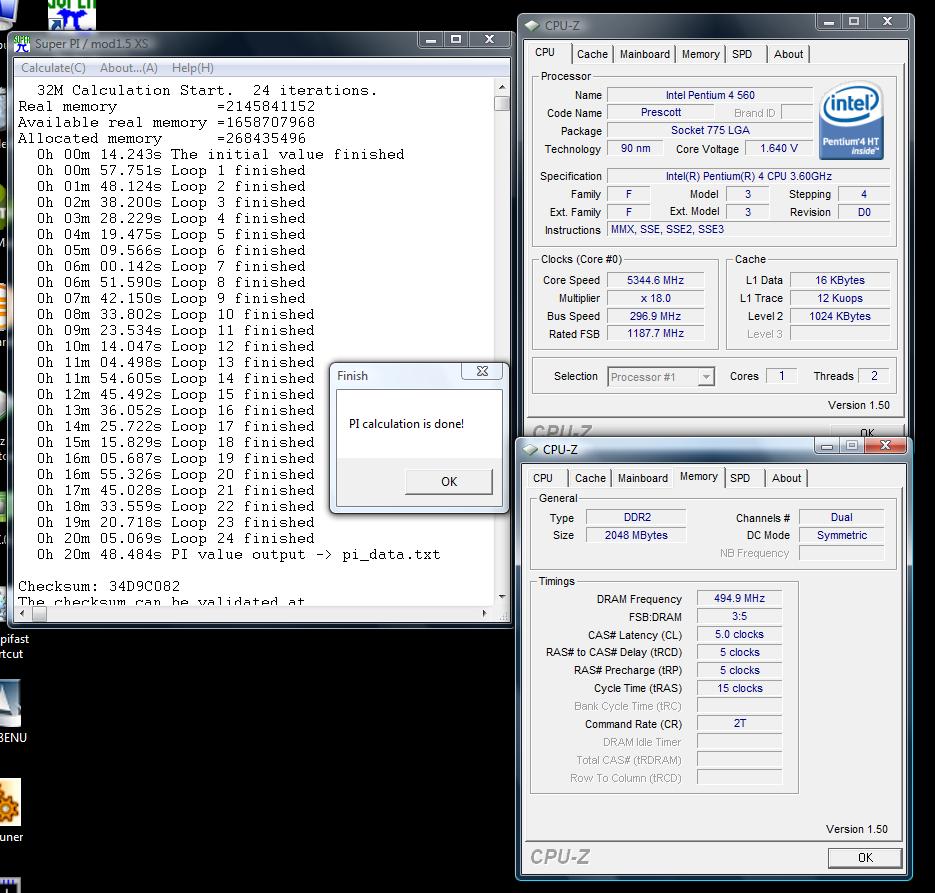935x893 pixels.
Task: Click the DC Mode Symmetric value
Action: tap(841, 535)
